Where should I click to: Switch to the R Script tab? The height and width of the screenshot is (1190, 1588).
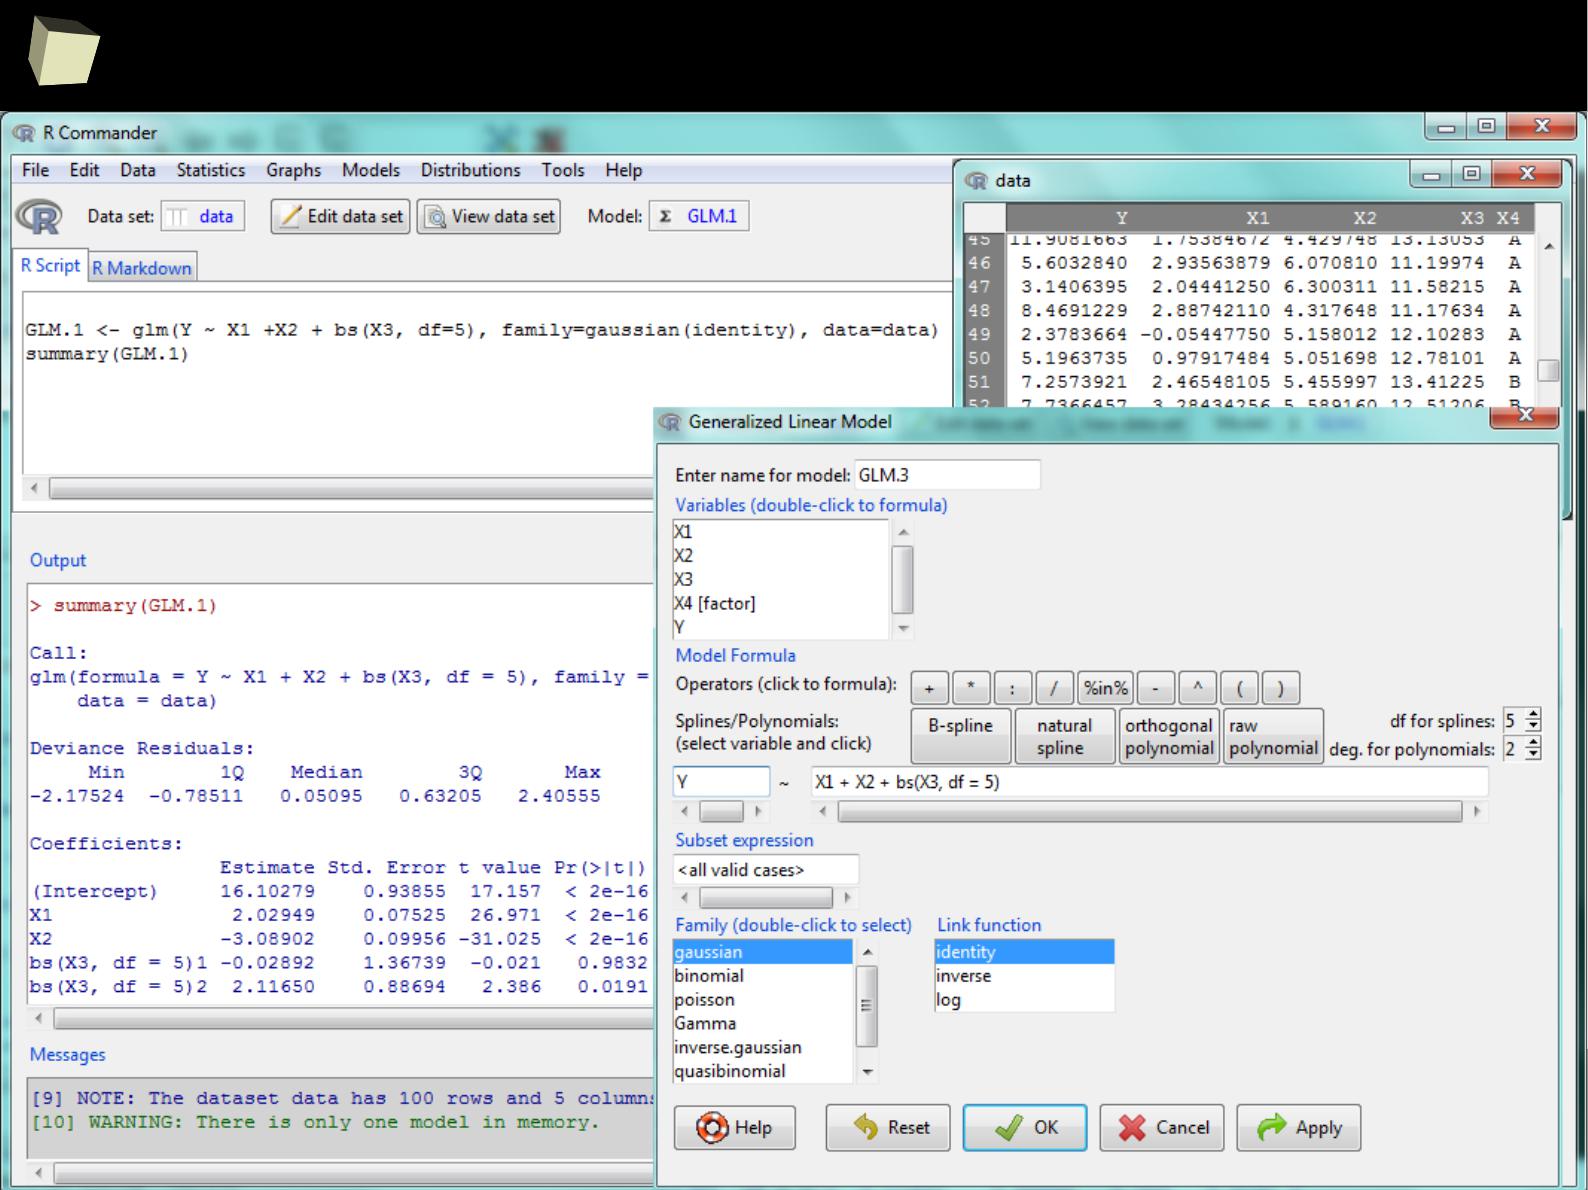[x=50, y=265]
